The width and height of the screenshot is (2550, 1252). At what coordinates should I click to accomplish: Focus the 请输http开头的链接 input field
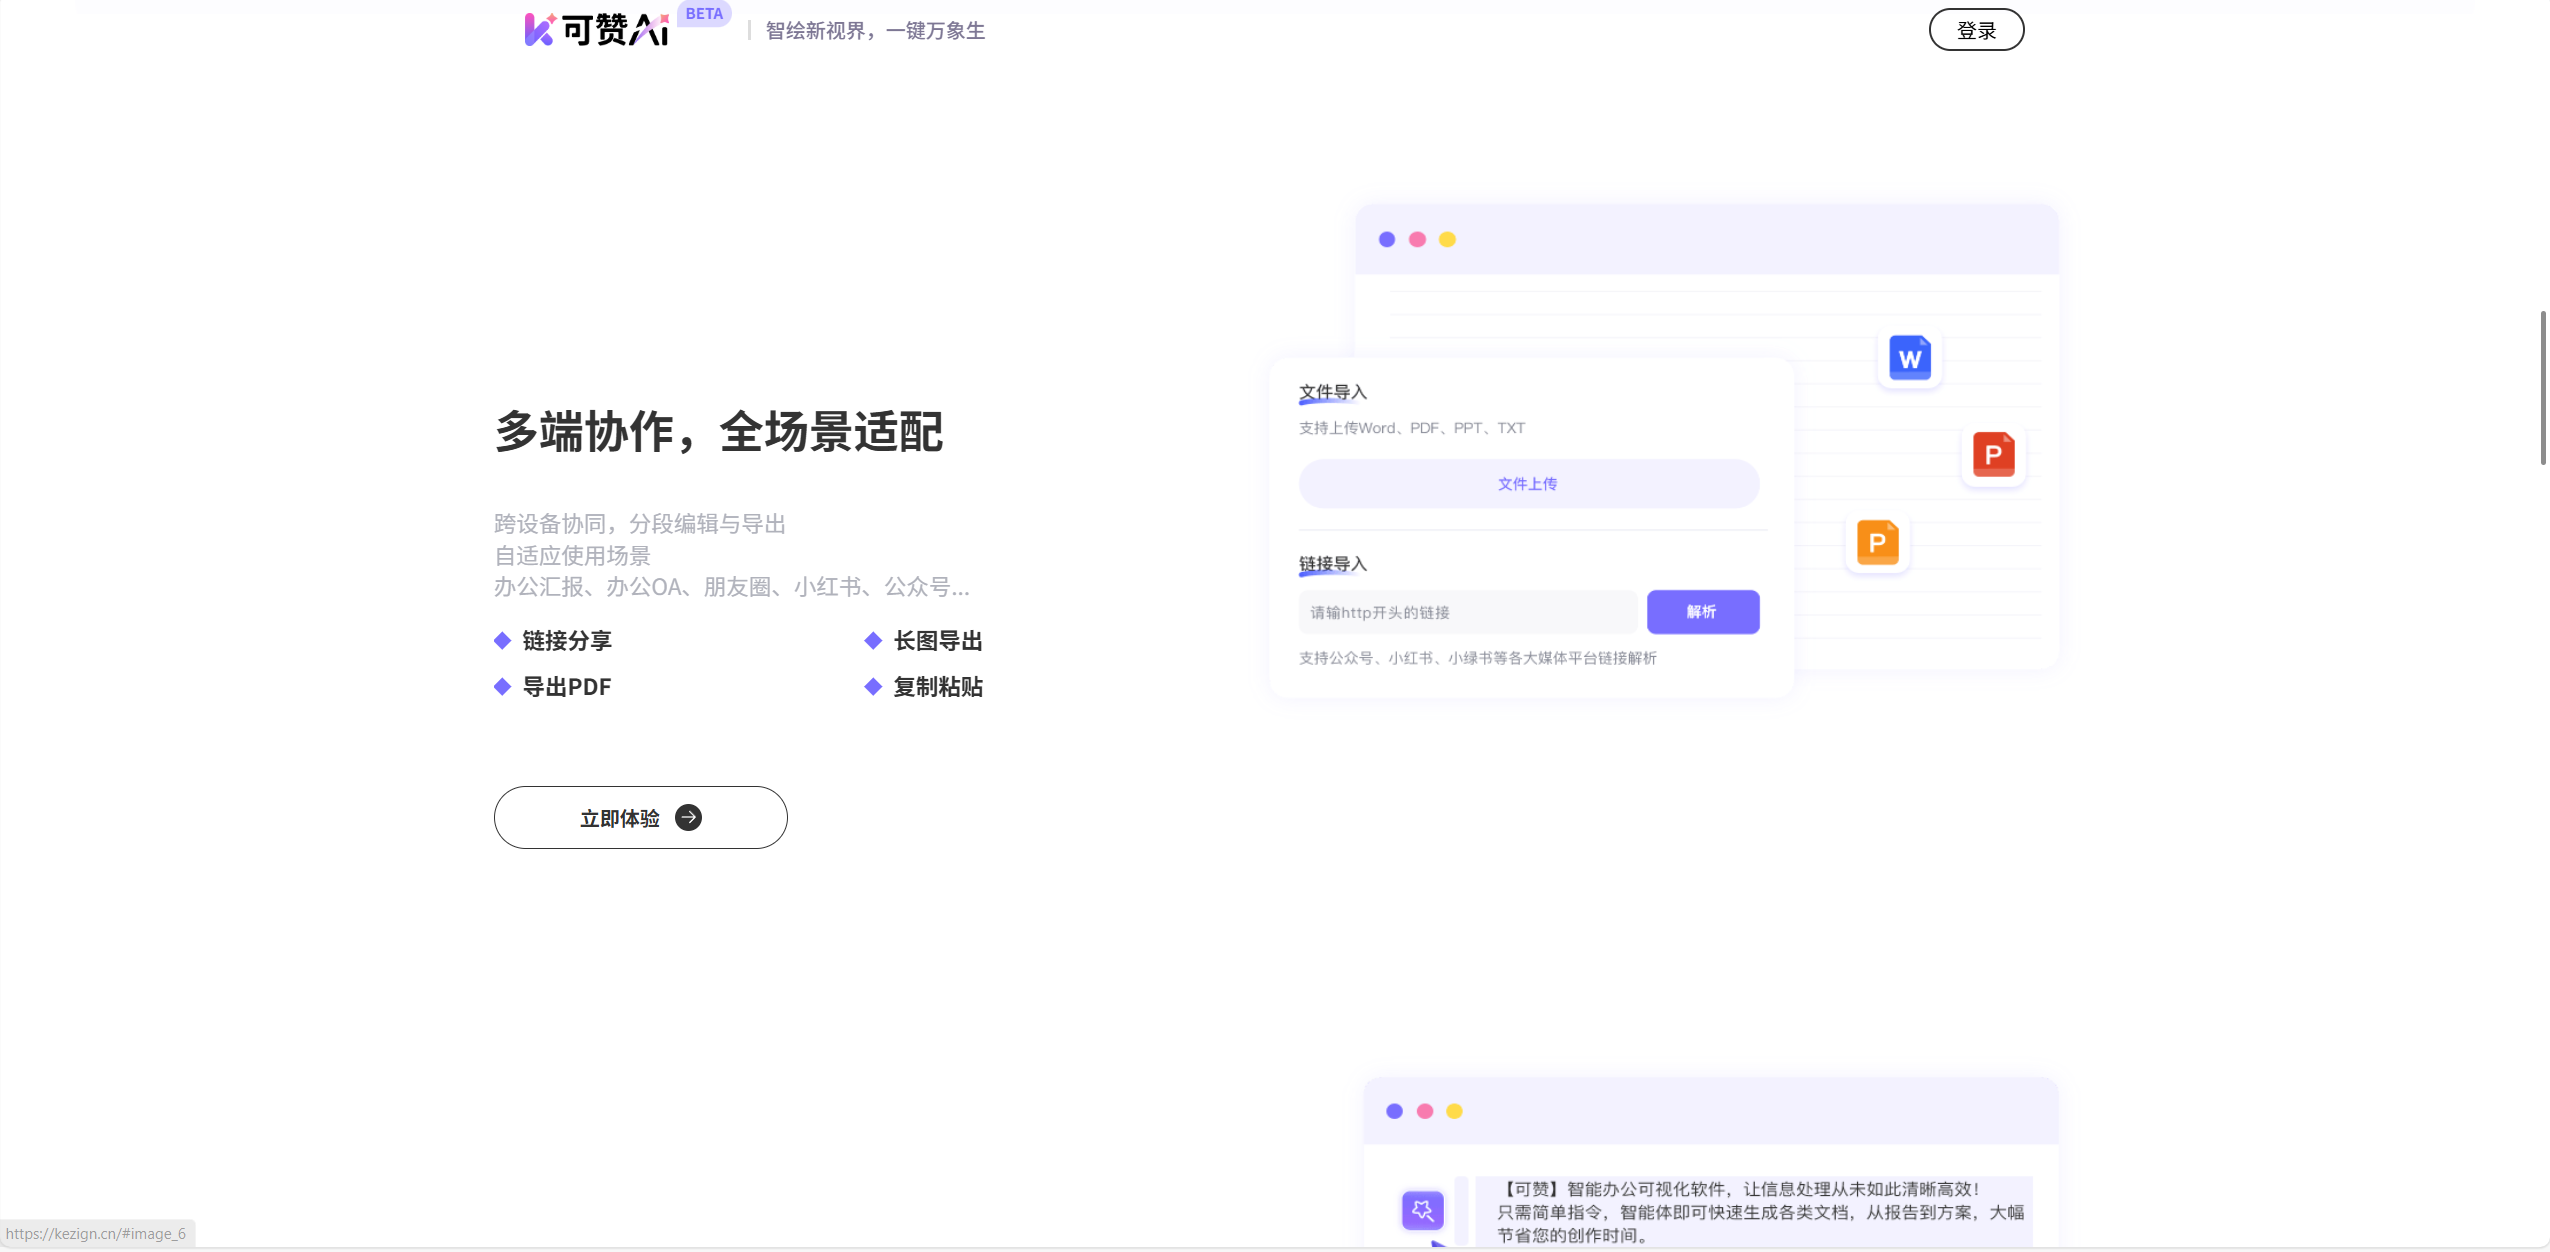[x=1467, y=612]
